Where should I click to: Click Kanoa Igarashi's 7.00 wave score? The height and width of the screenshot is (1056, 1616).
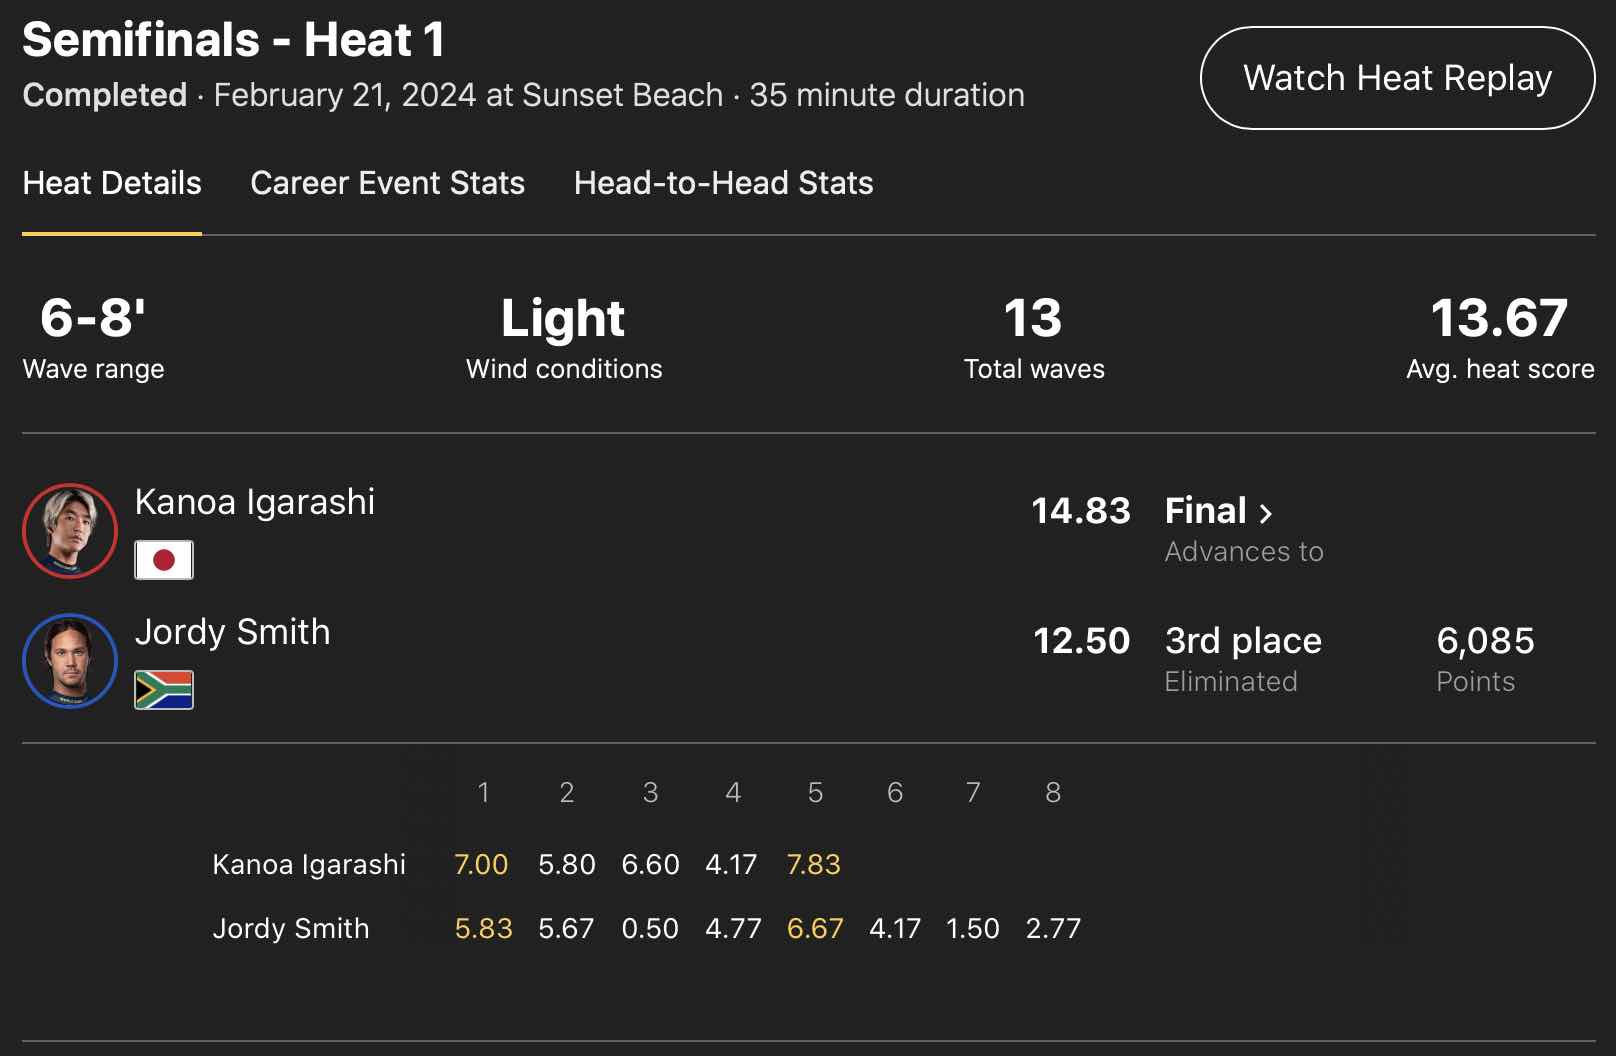(x=481, y=864)
